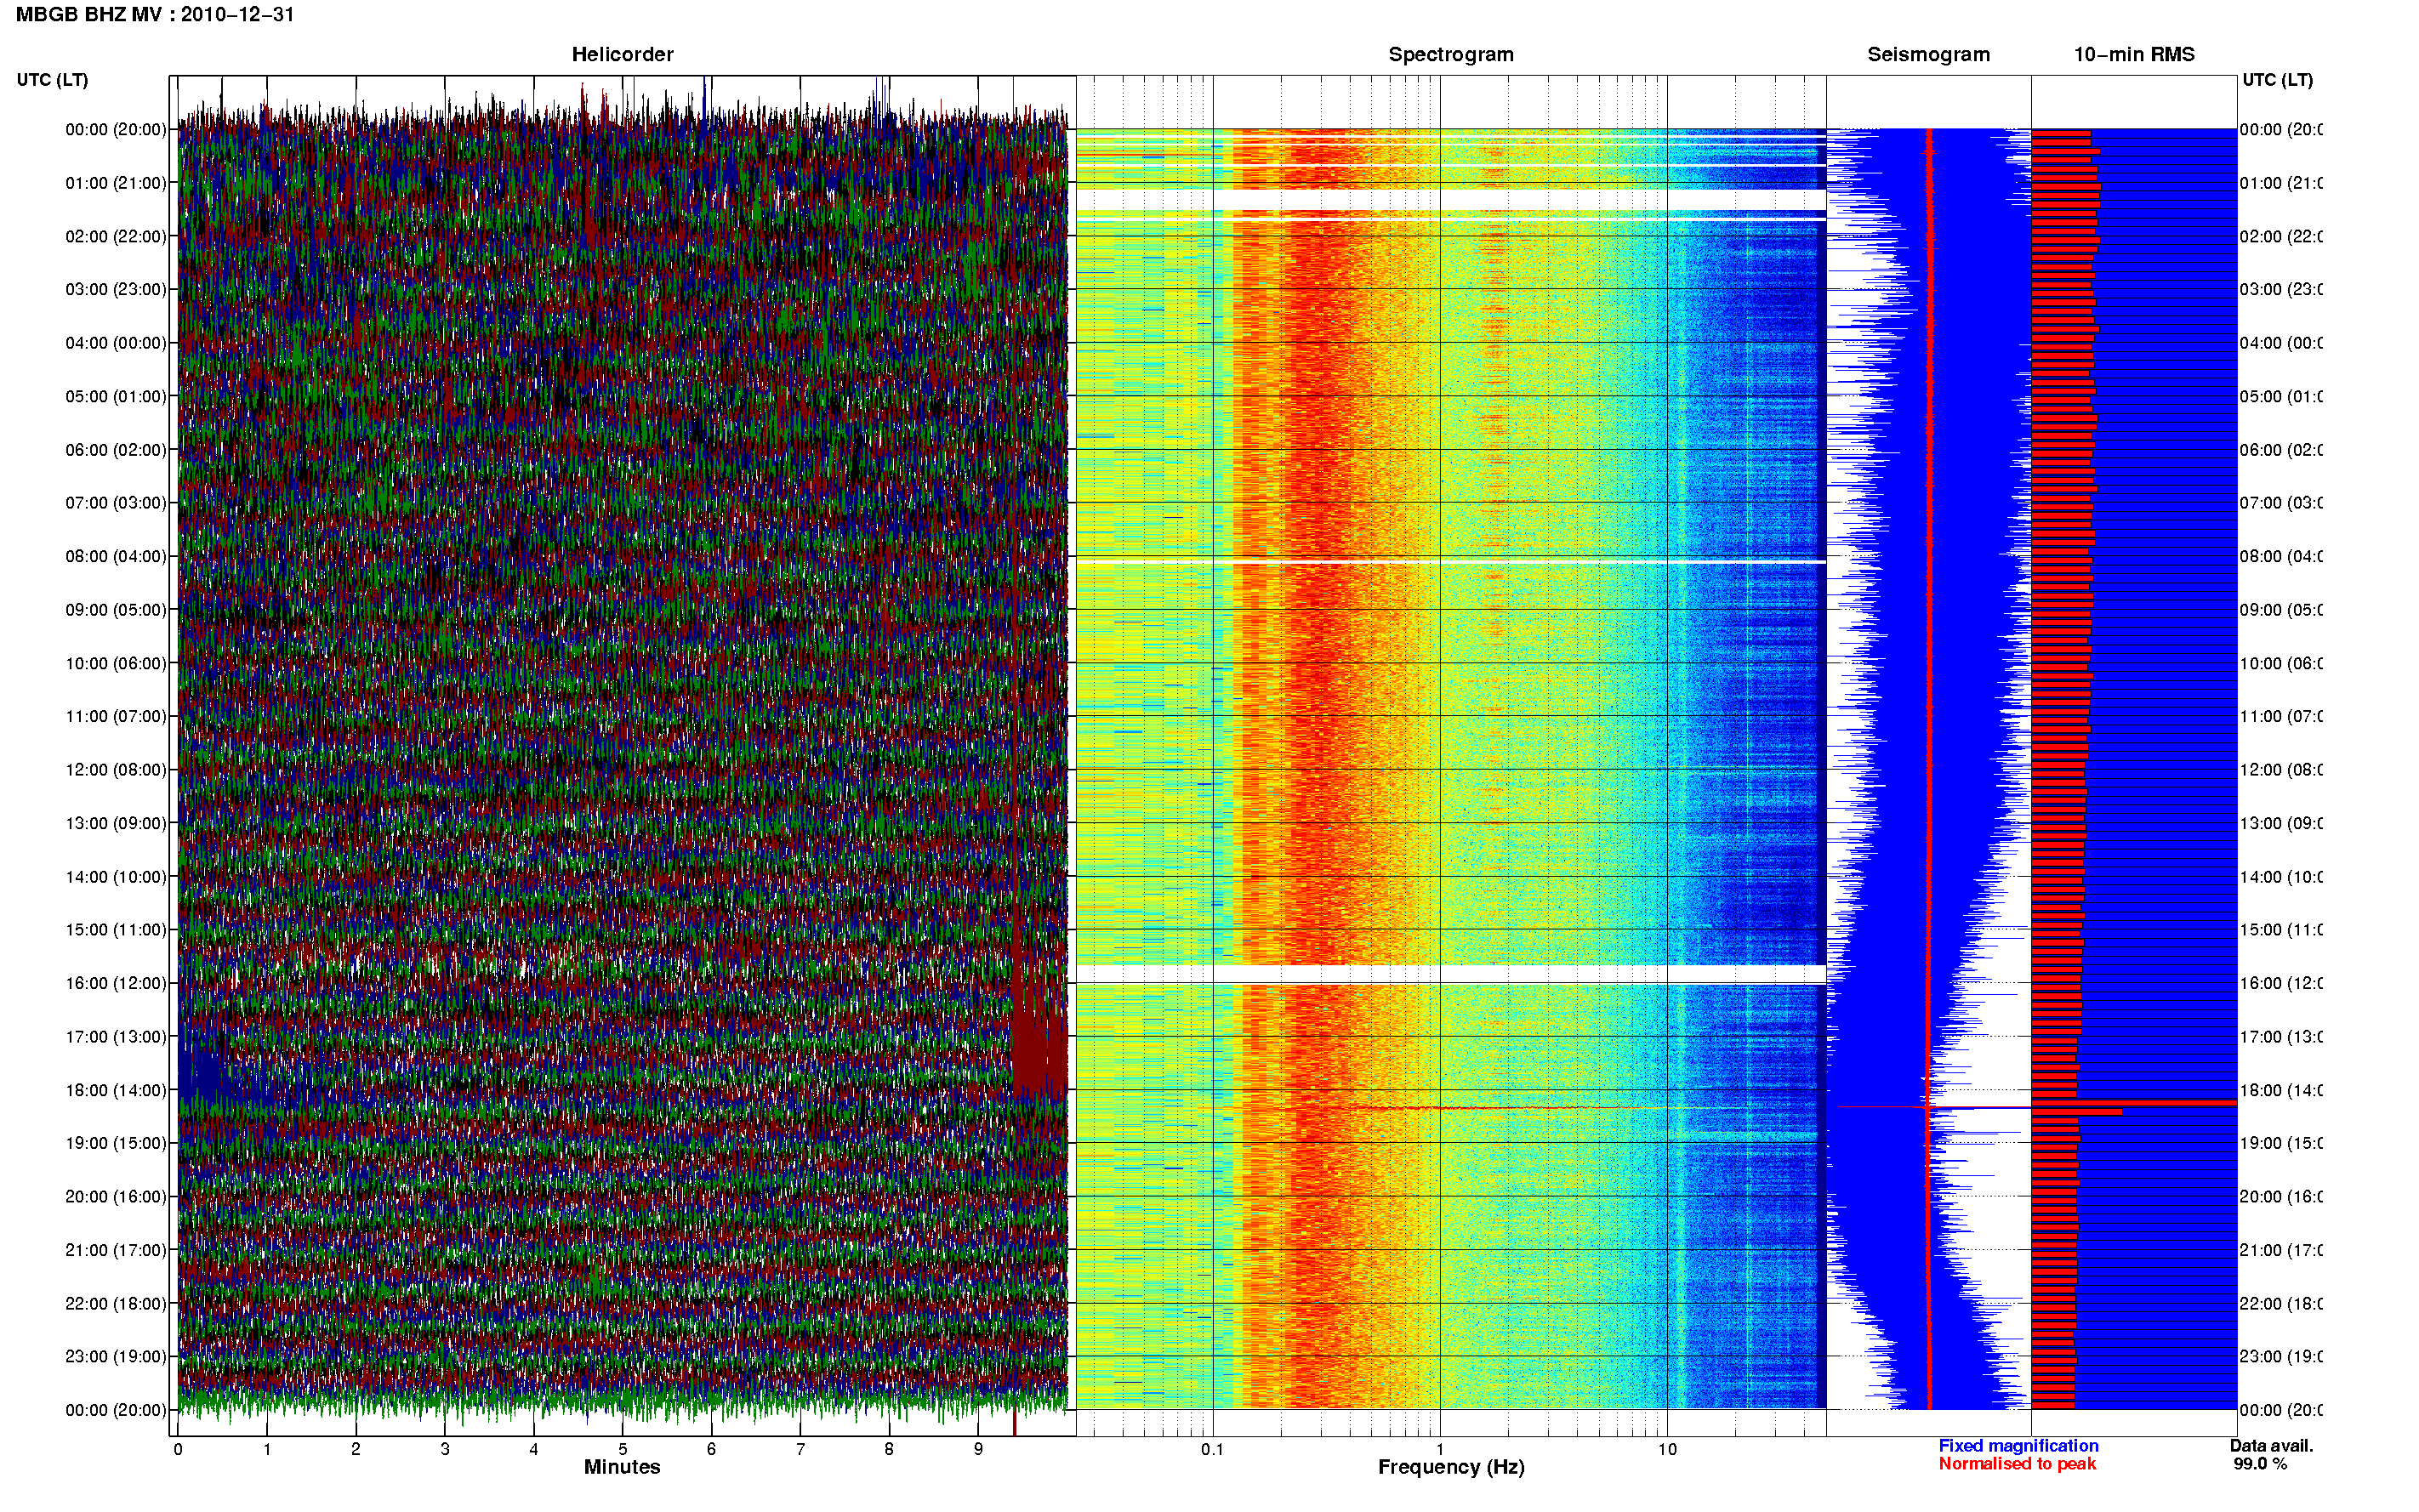Image resolution: width=2419 pixels, height=1512 pixels.
Task: Click the left time label '15:00 (11:00)'
Action: point(116,930)
